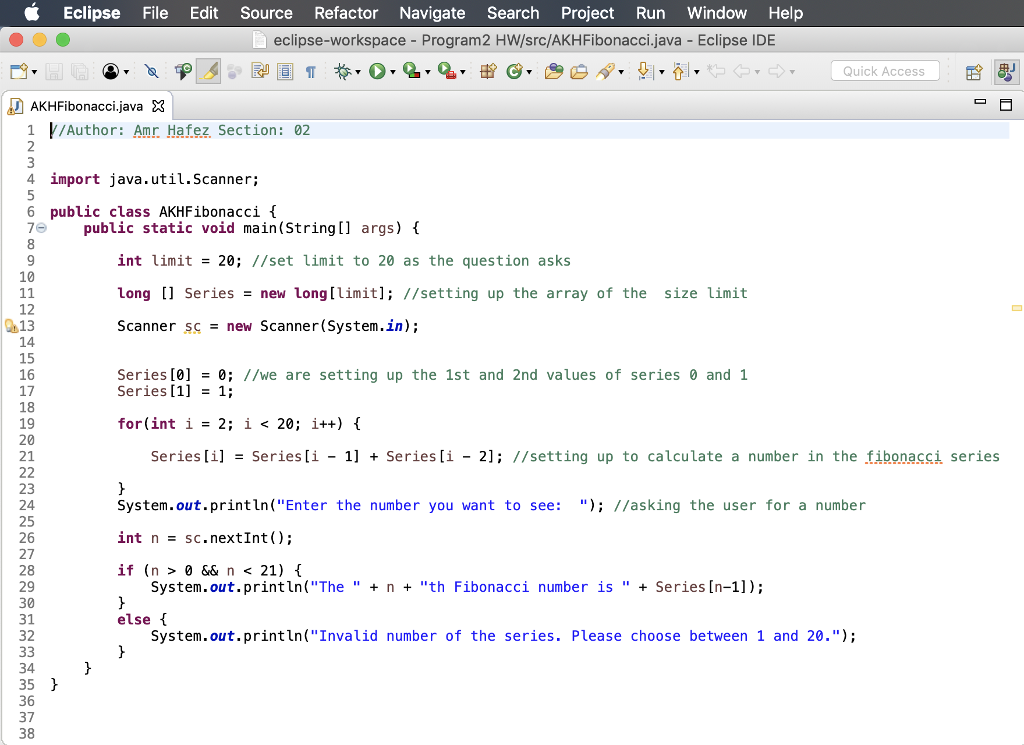1024x745 pixels.
Task: Expand the New wizard dropdown arrow
Action: (33, 70)
